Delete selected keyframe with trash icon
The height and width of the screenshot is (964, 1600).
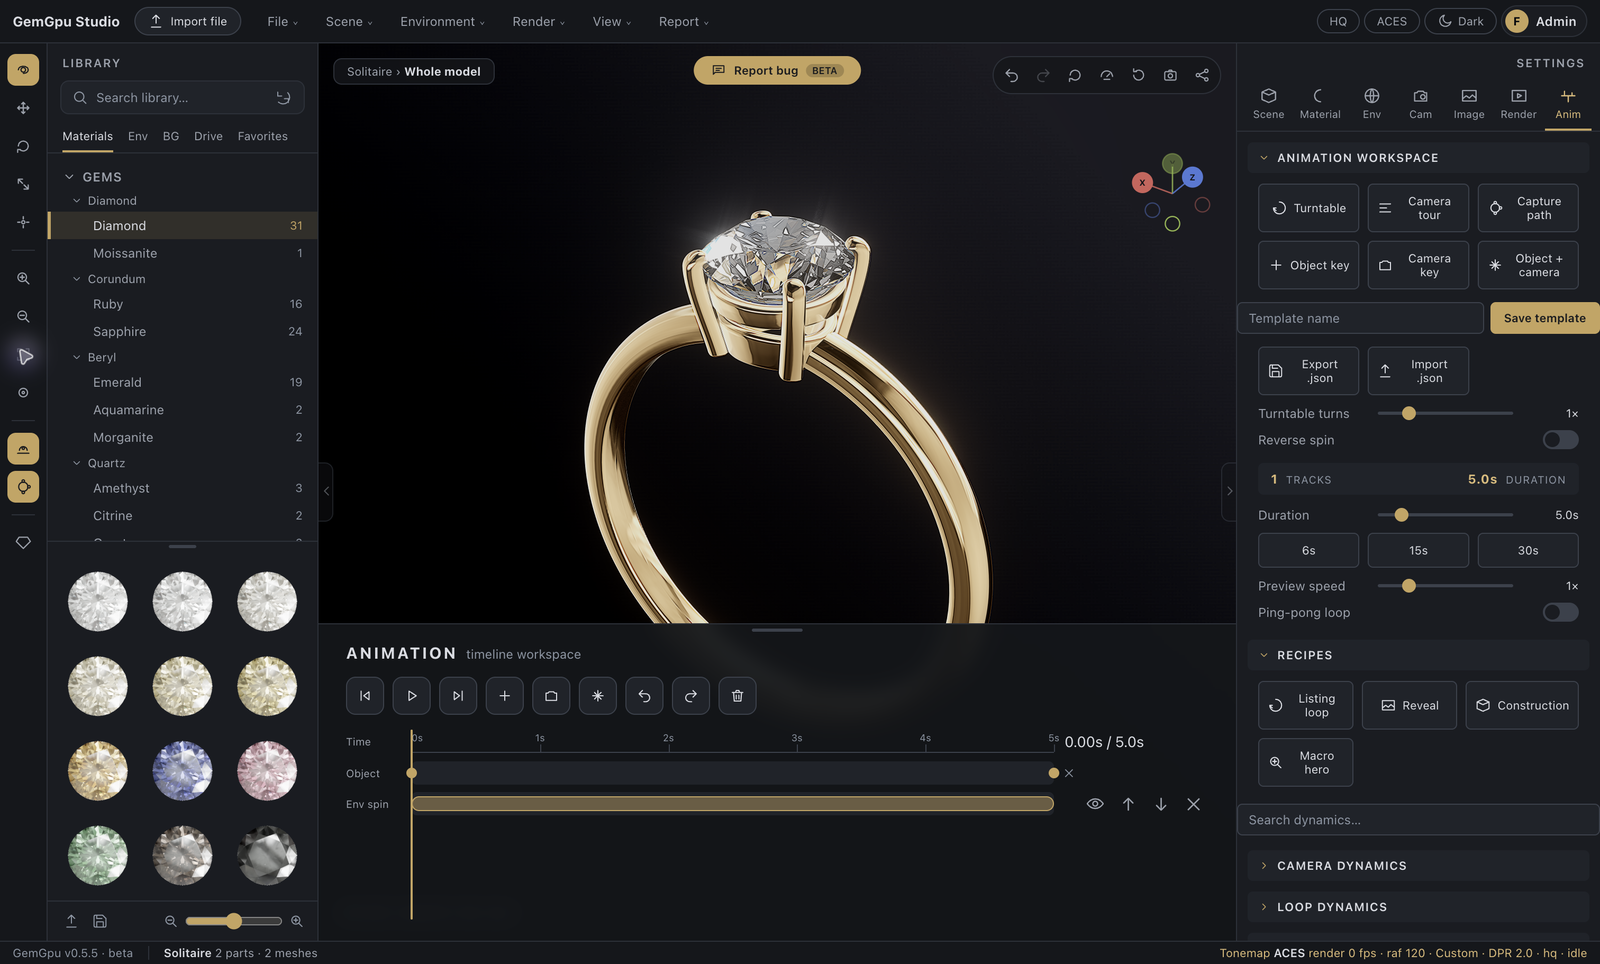[738, 696]
